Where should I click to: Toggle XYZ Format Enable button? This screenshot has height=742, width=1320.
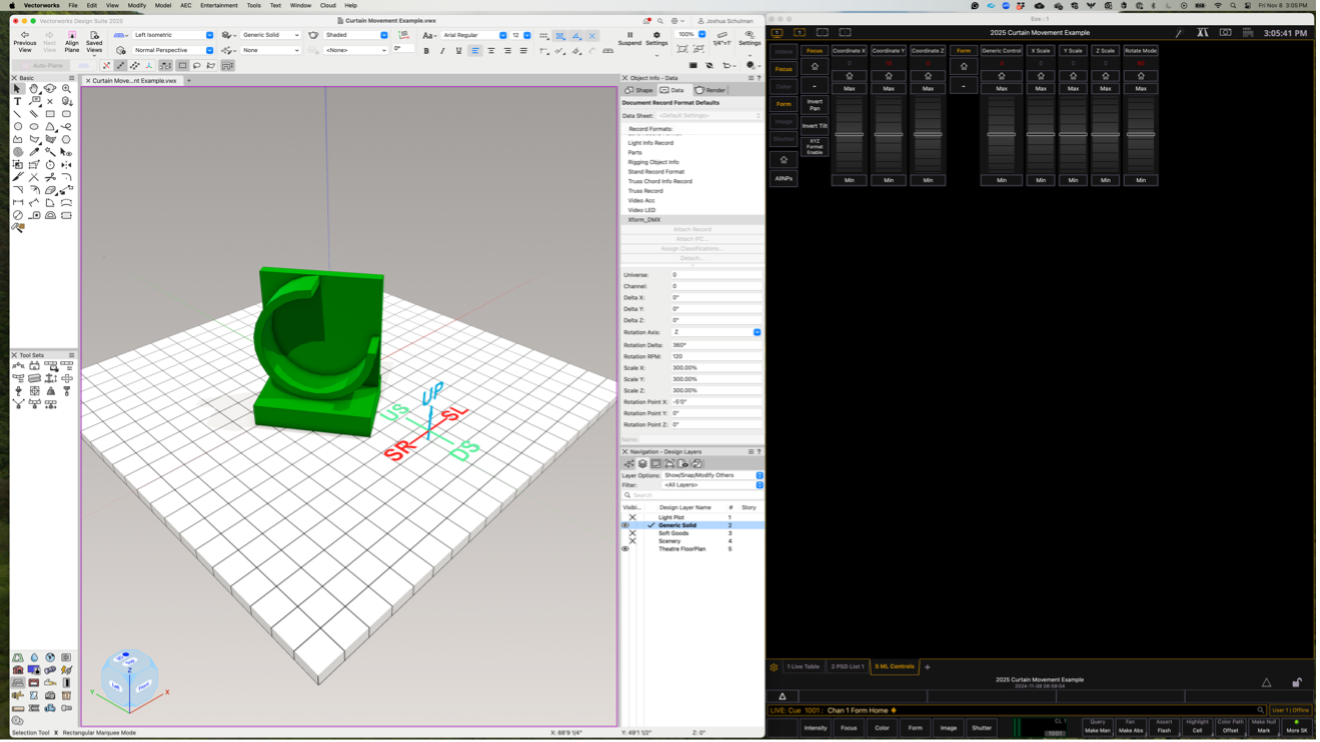(x=814, y=146)
